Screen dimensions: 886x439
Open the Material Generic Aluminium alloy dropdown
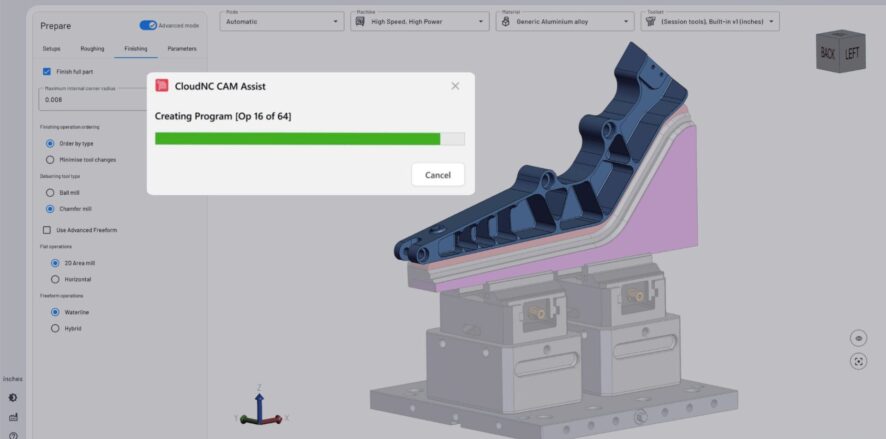coord(565,21)
